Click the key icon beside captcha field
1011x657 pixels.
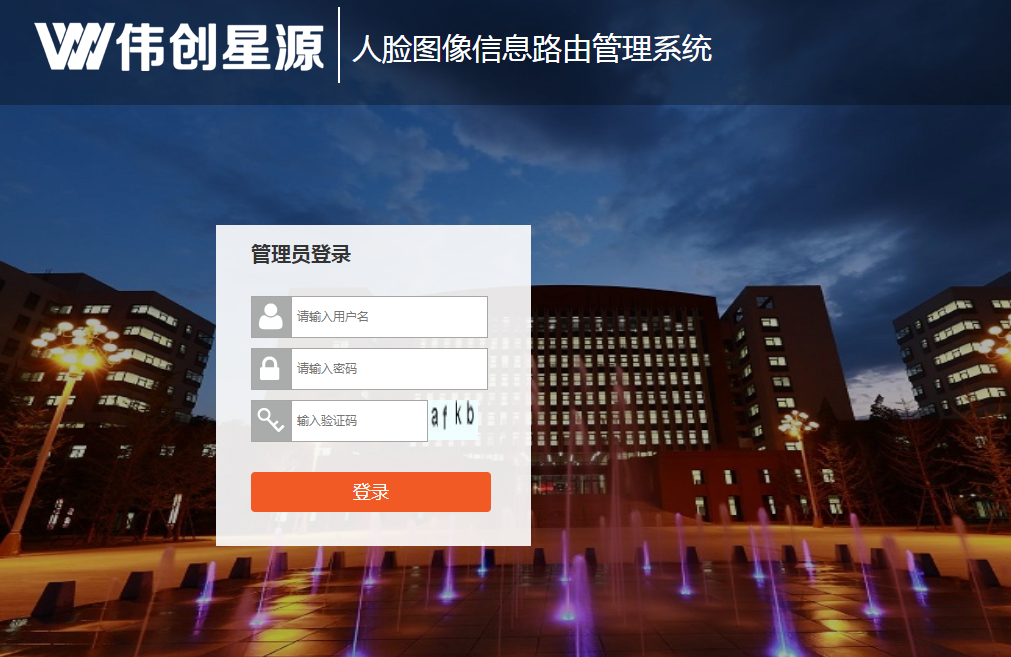(271, 421)
